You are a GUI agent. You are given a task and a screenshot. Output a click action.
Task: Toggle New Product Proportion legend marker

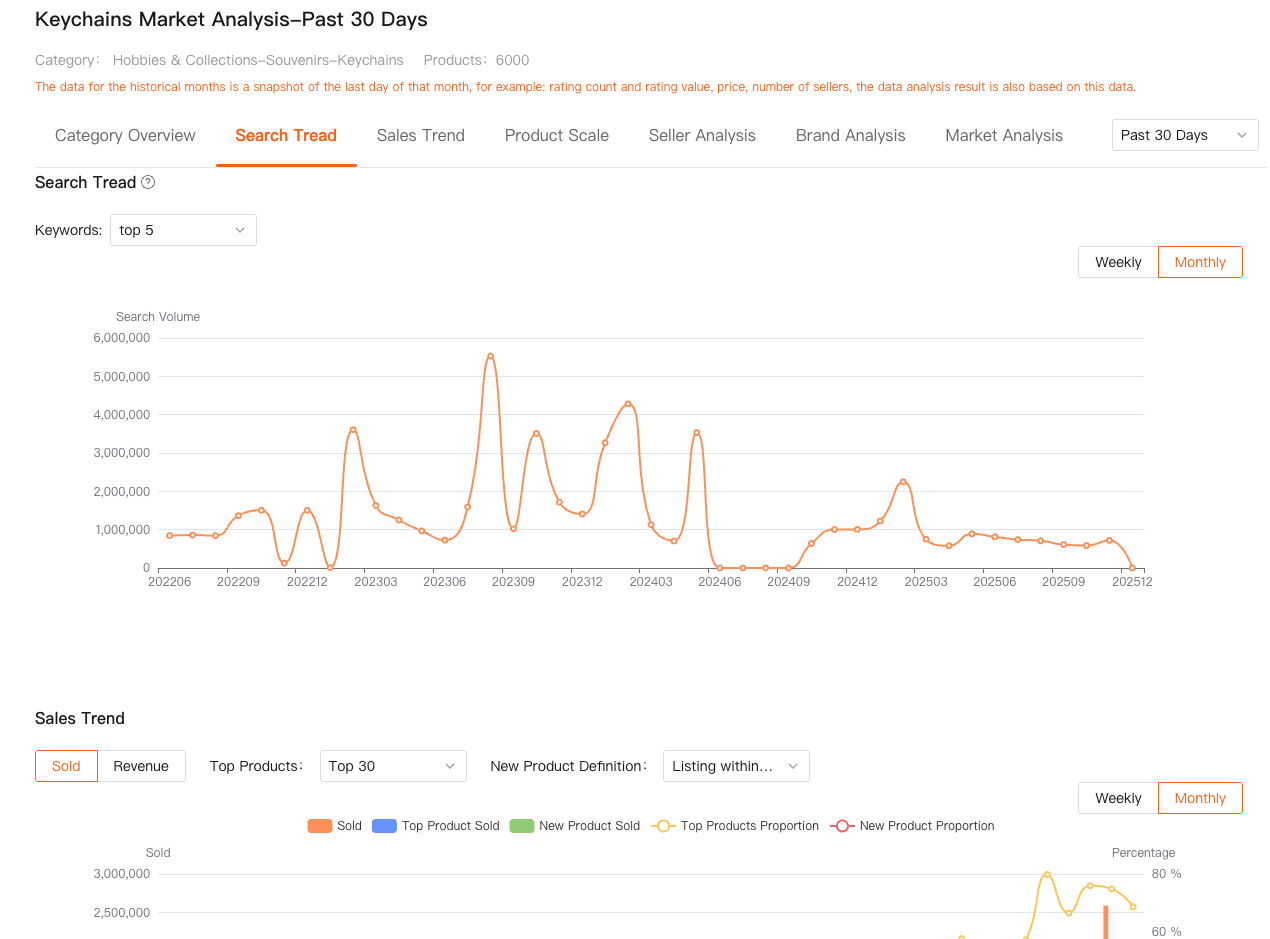(x=842, y=826)
